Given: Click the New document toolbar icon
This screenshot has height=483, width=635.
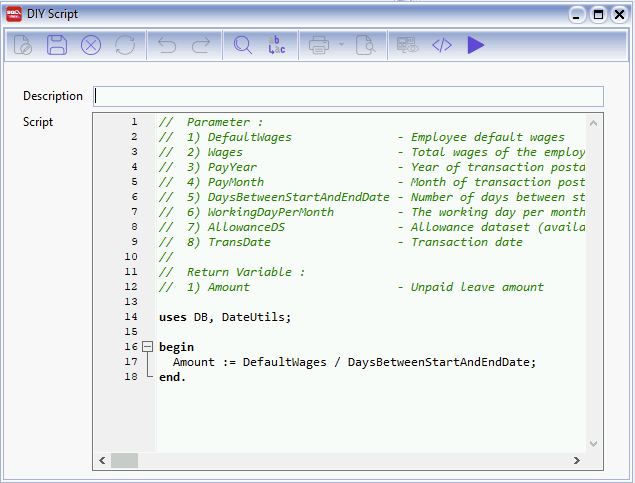Looking at the screenshot, I should (x=24, y=45).
